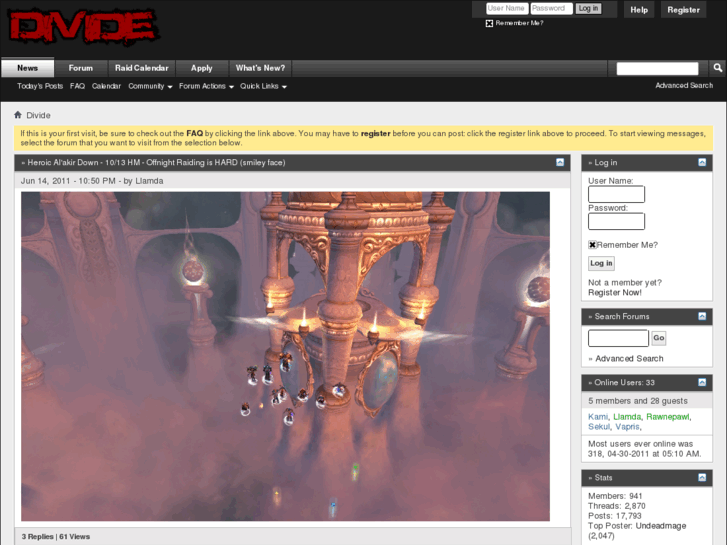Open the Calendar link in subnav
This screenshot has width=727, height=545.
point(106,86)
